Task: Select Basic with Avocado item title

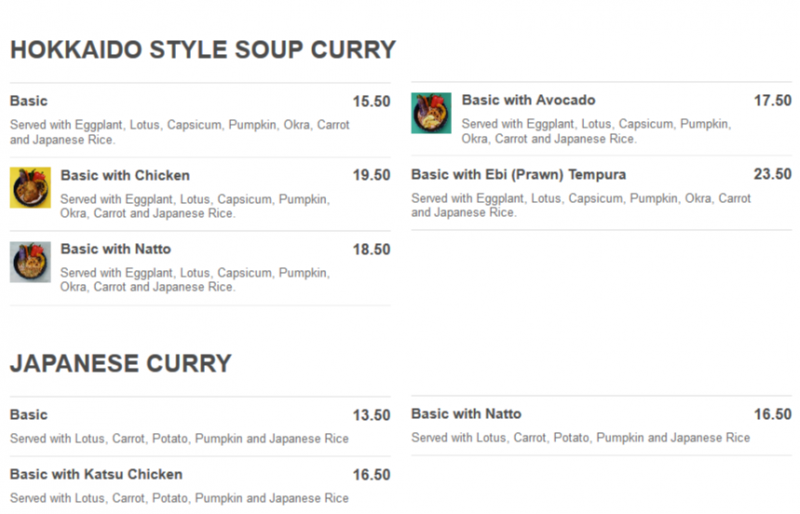Action: point(528,100)
